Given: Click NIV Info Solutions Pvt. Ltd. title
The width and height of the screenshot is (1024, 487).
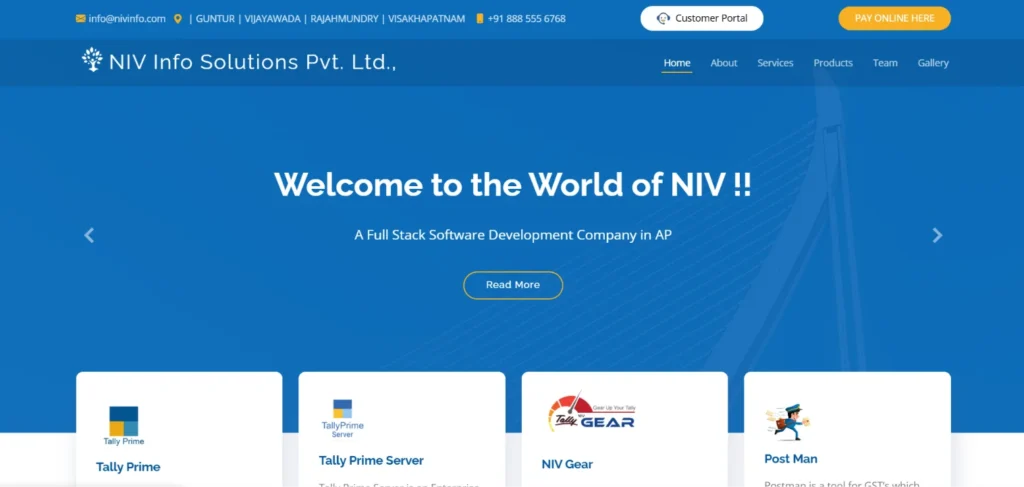Looking at the screenshot, I should [253, 62].
